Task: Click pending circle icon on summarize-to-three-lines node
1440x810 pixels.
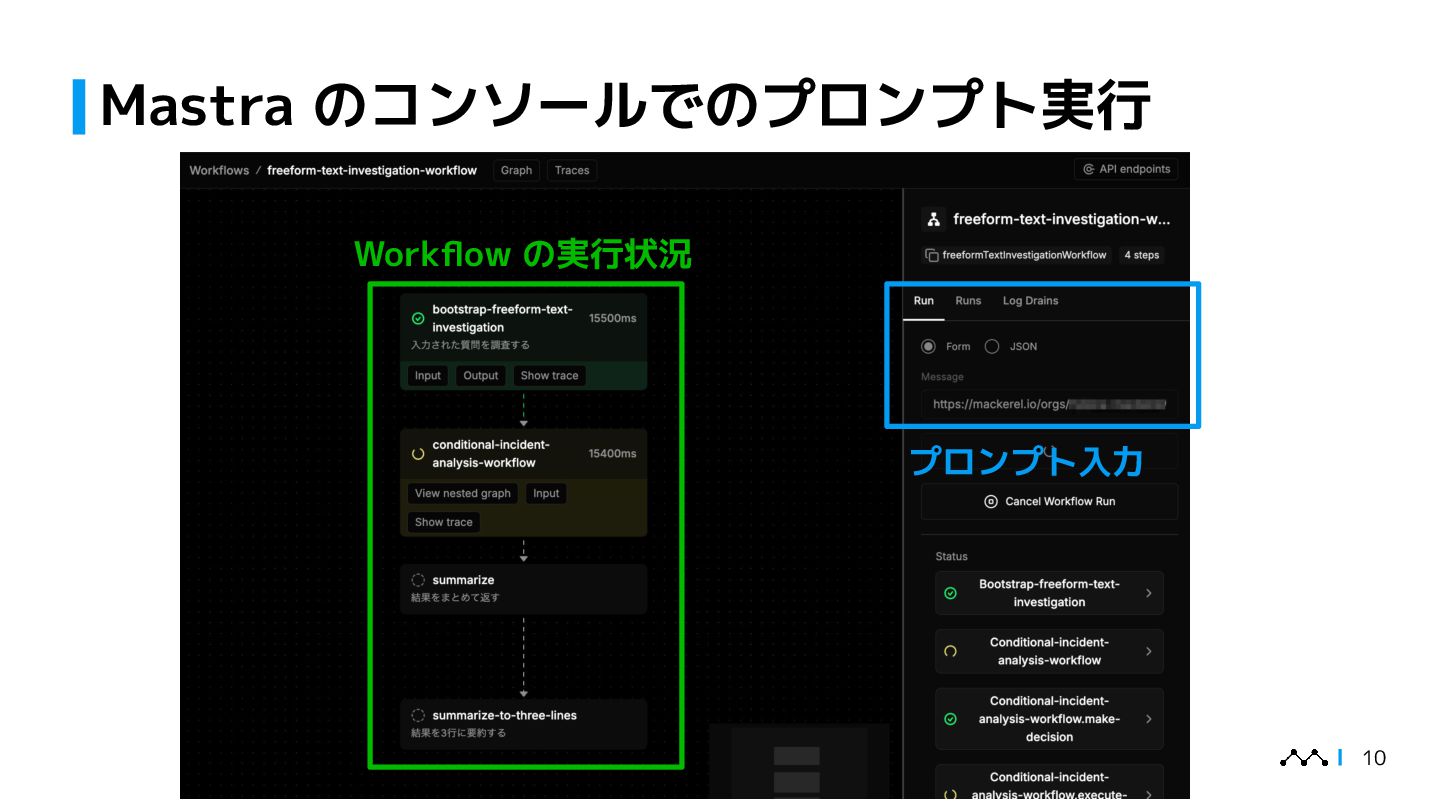Action: (x=418, y=716)
